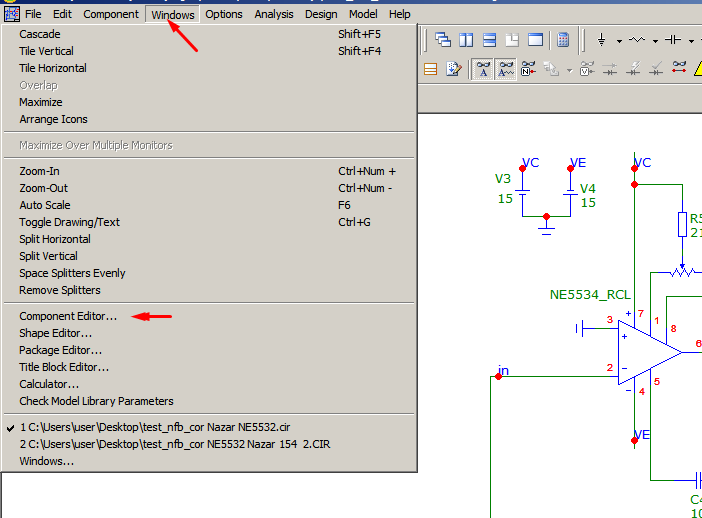
Task: Choose Tile Horizontal in the menu
Action: (x=209, y=68)
